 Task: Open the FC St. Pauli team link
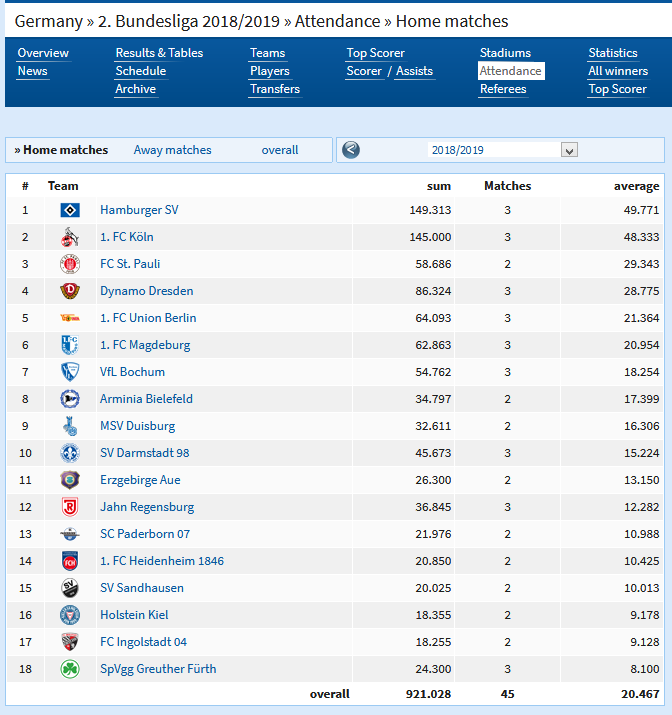[x=130, y=264]
